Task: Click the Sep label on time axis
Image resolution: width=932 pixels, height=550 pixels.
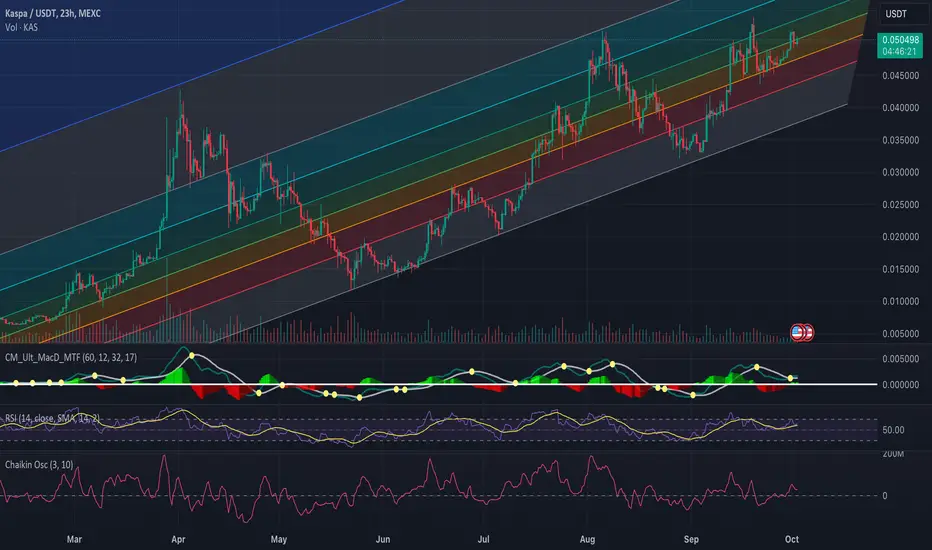Action: 691,539
